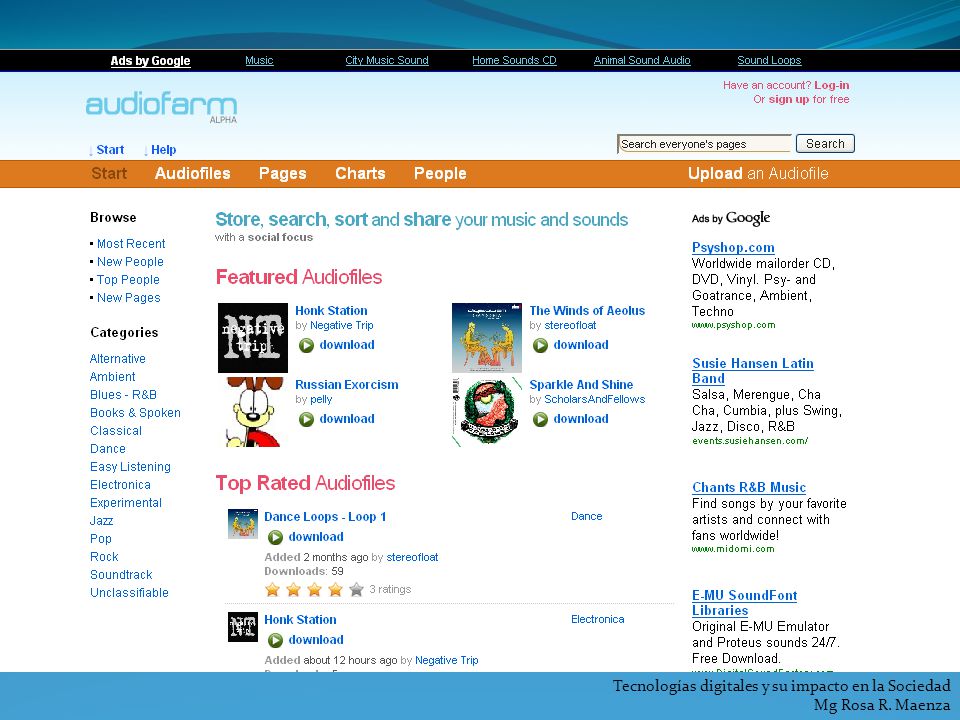960x720 pixels.
Task: Click City Music Sound ad link in top bar
Action: (x=387, y=61)
